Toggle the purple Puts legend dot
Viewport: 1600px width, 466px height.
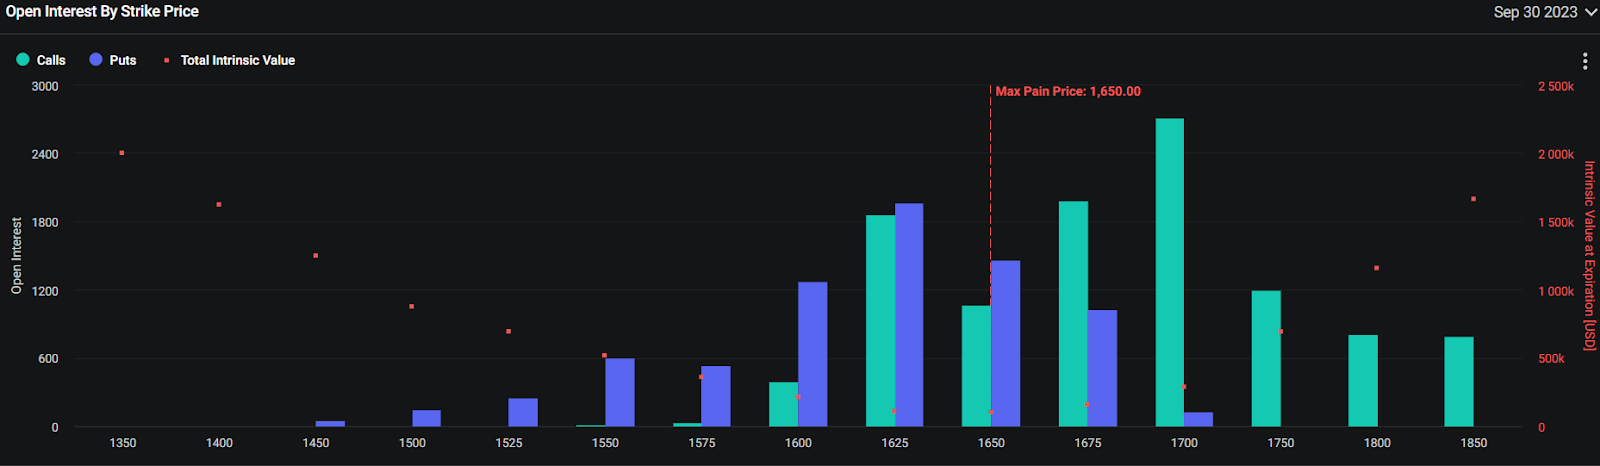click(96, 60)
